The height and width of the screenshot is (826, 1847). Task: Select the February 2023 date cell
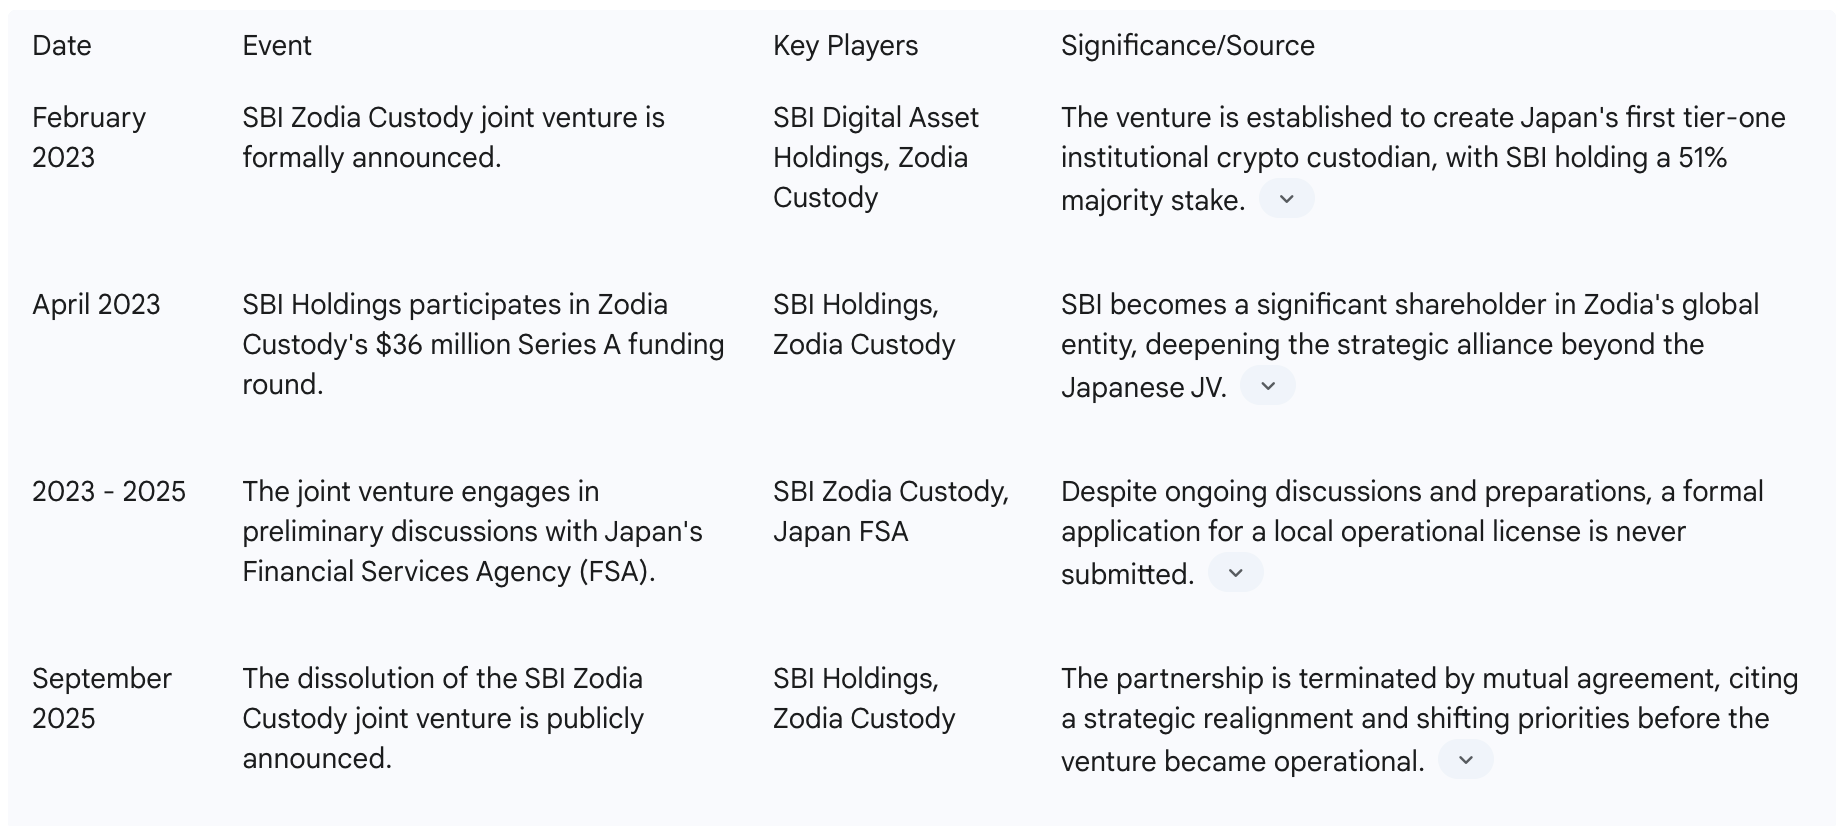click(88, 137)
